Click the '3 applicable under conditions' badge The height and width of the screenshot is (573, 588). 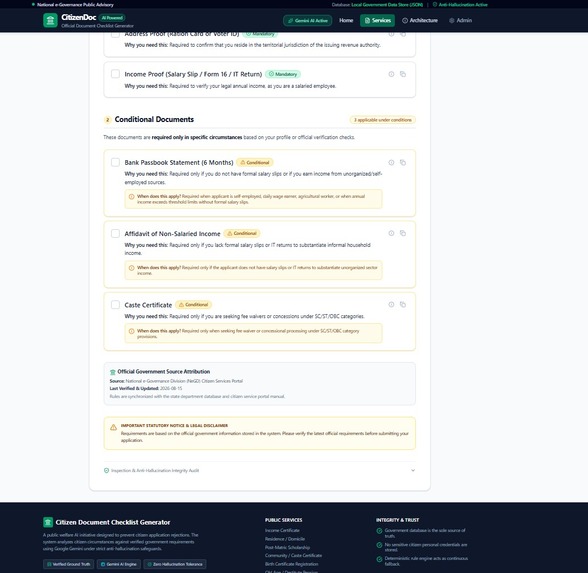(382, 120)
